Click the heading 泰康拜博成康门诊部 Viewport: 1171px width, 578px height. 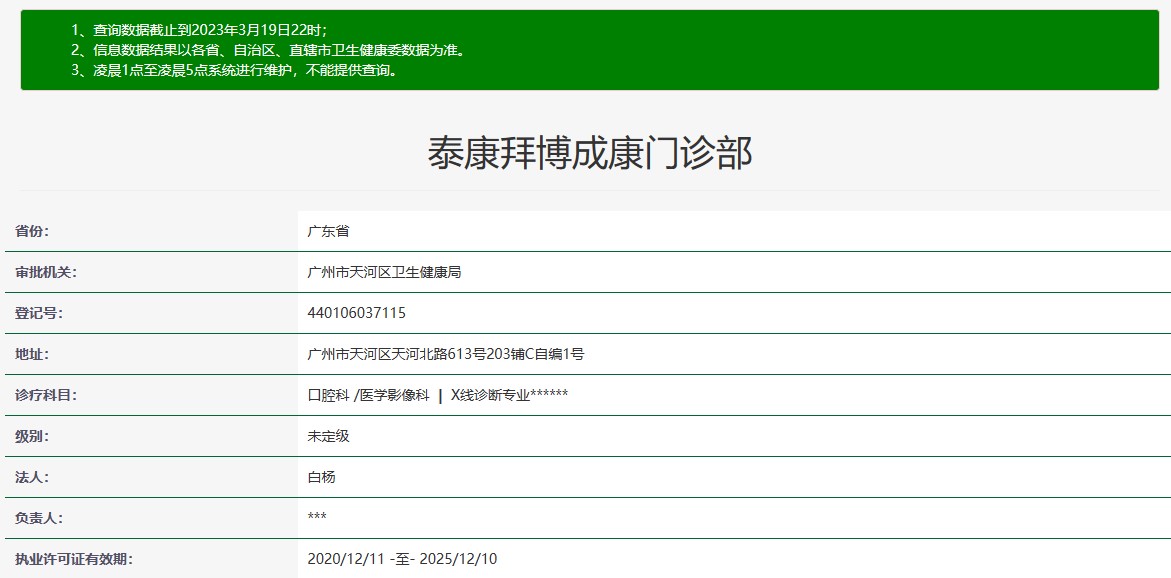pyautogui.click(x=589, y=154)
